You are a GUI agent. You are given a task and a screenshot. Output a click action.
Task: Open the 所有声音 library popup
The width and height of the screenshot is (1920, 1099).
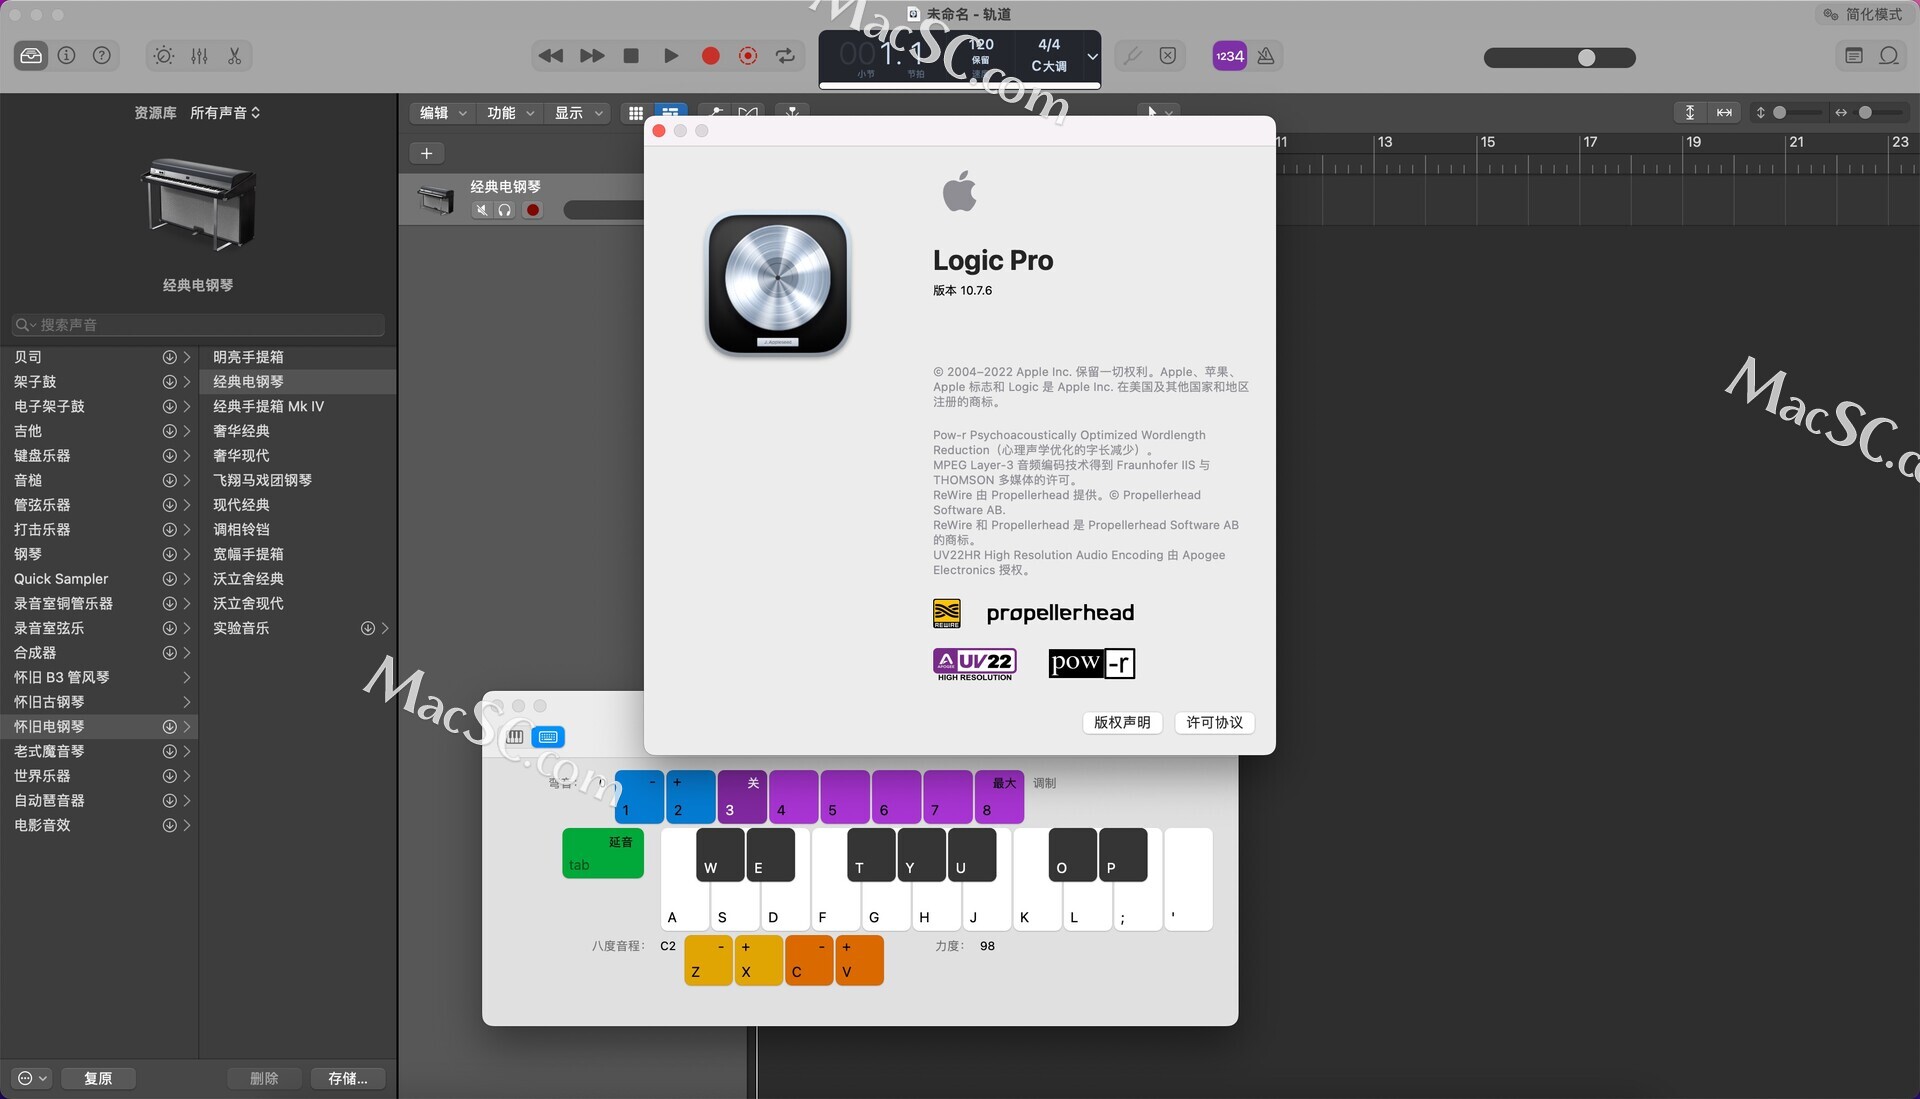point(225,113)
